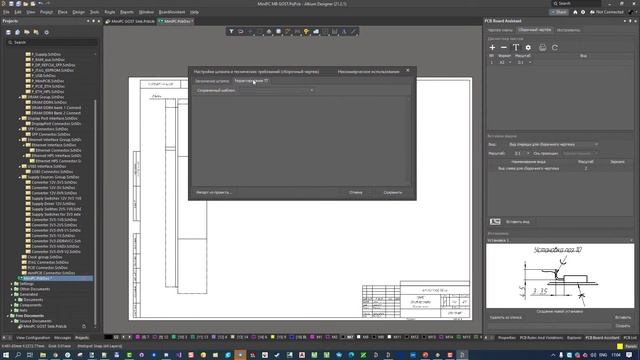Image resolution: width=640 pixels, height=360 pixels.
Task: Expand the Other Documents folder
Action: (11, 289)
